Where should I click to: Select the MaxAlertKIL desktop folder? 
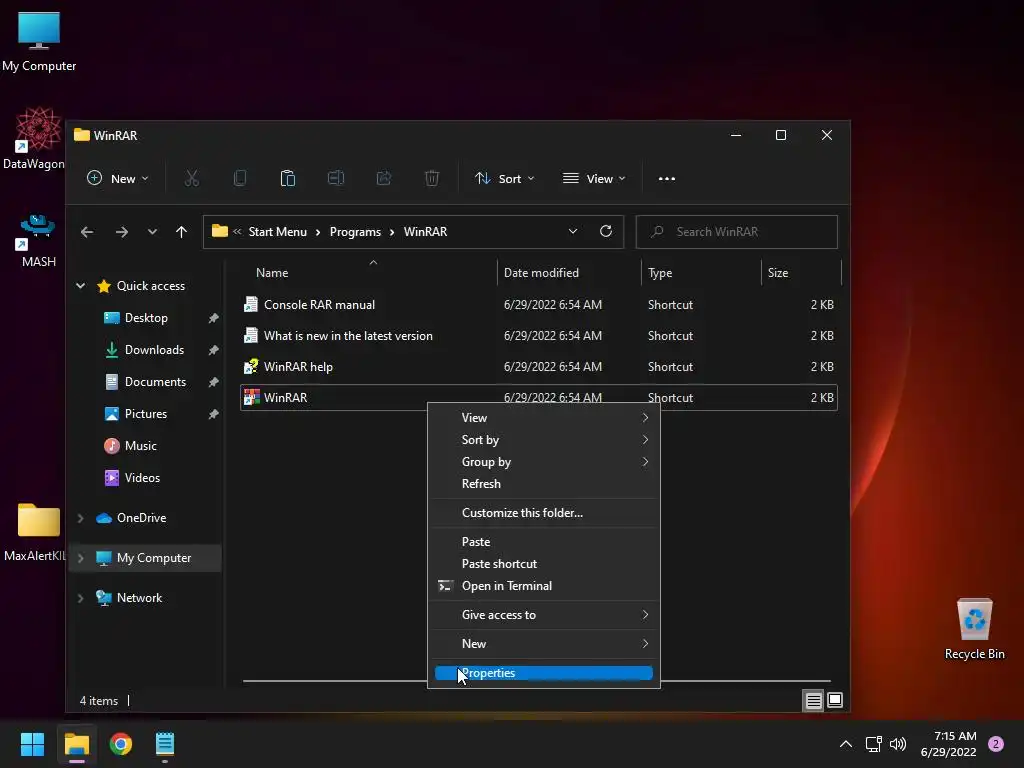click(35, 532)
